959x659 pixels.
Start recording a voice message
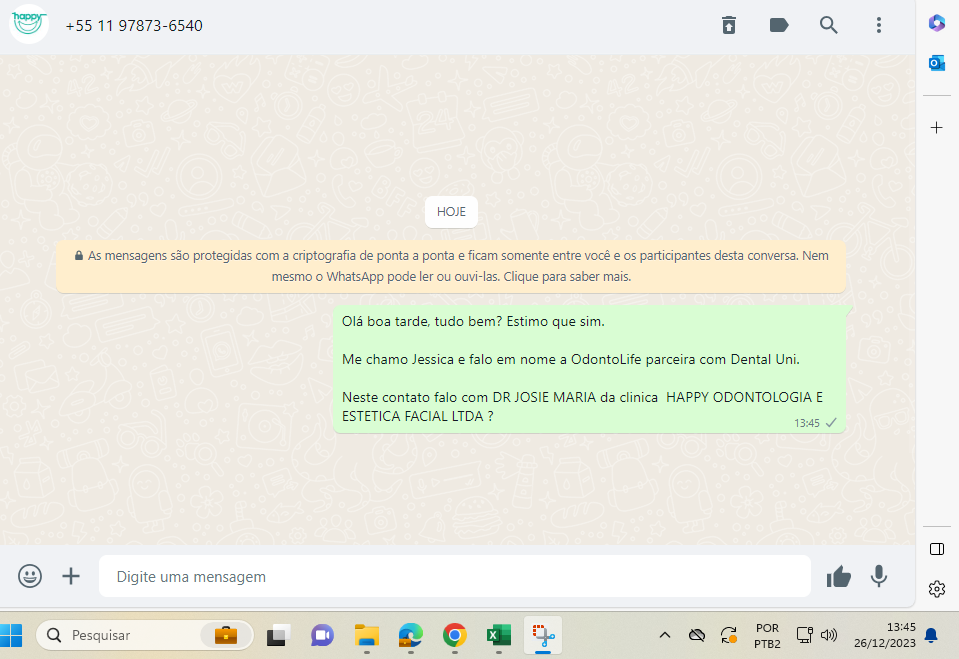pos(878,576)
